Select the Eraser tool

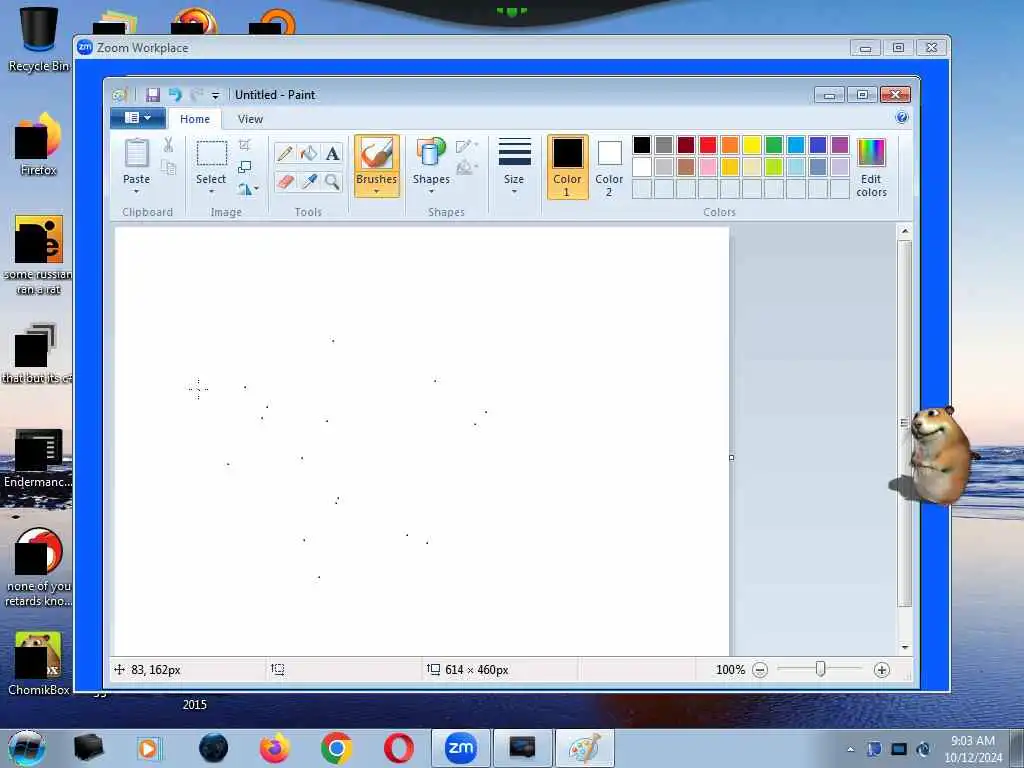285,181
